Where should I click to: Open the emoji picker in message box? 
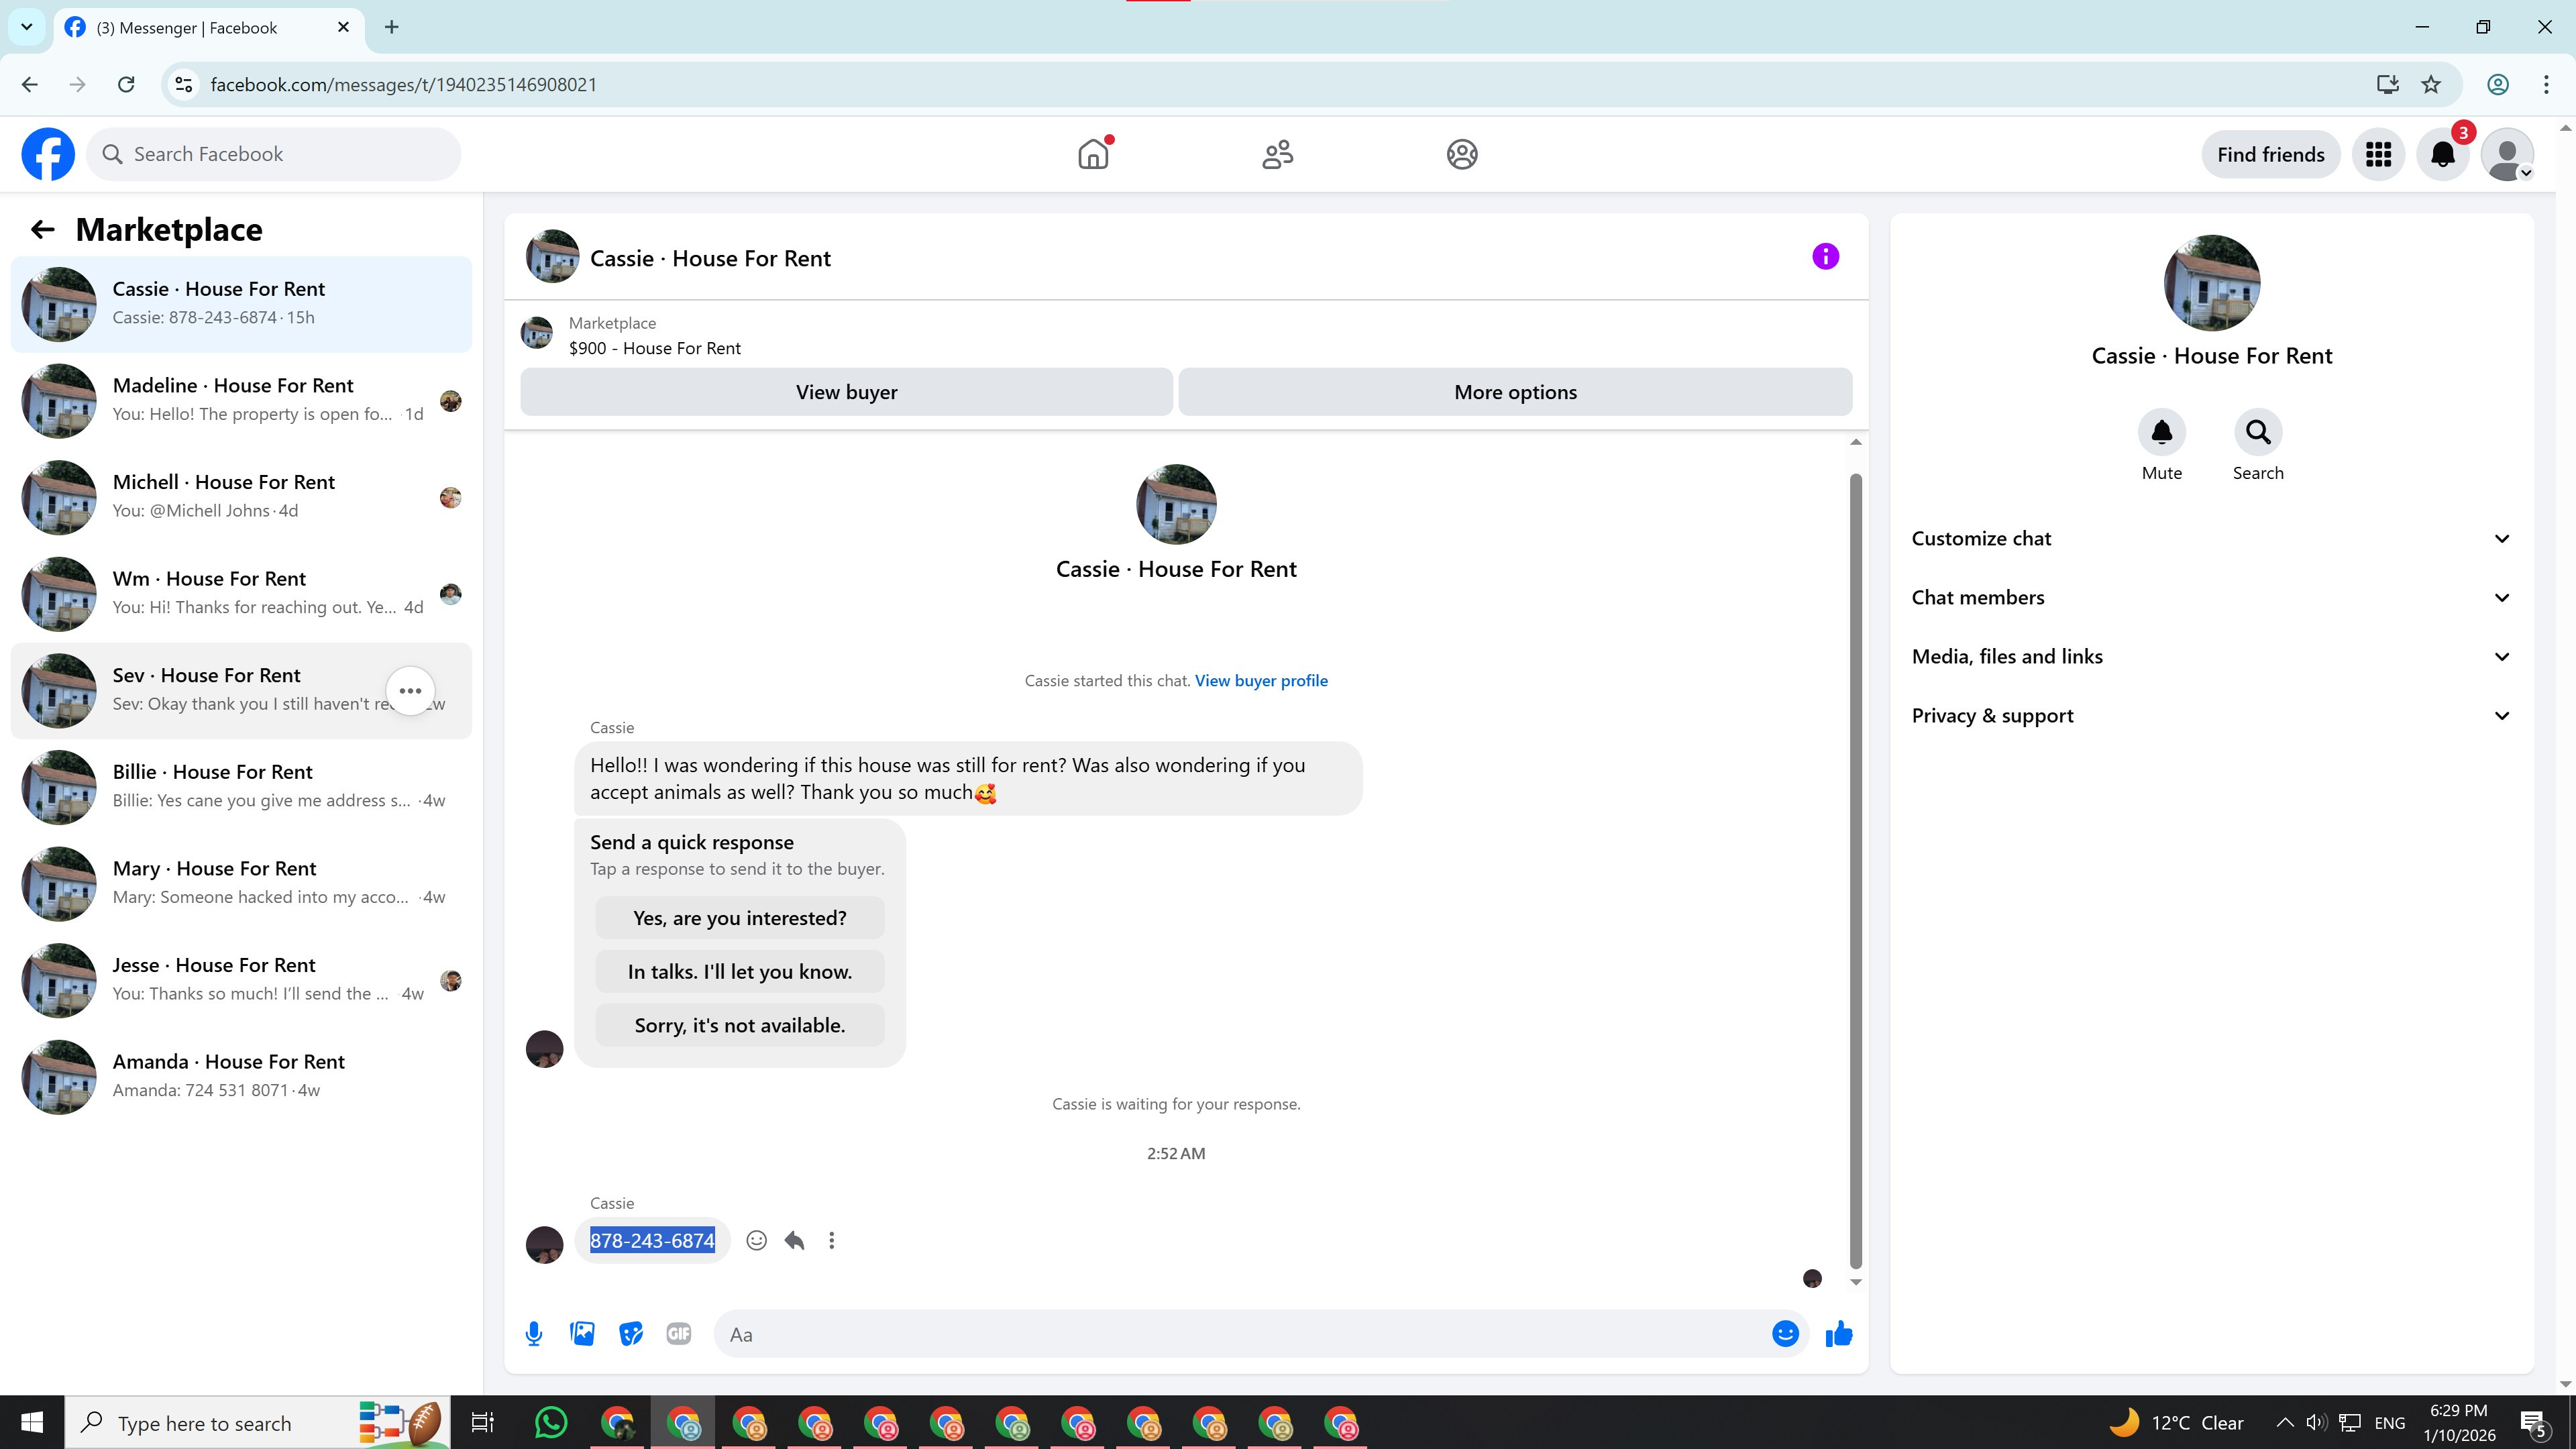tap(1785, 1333)
